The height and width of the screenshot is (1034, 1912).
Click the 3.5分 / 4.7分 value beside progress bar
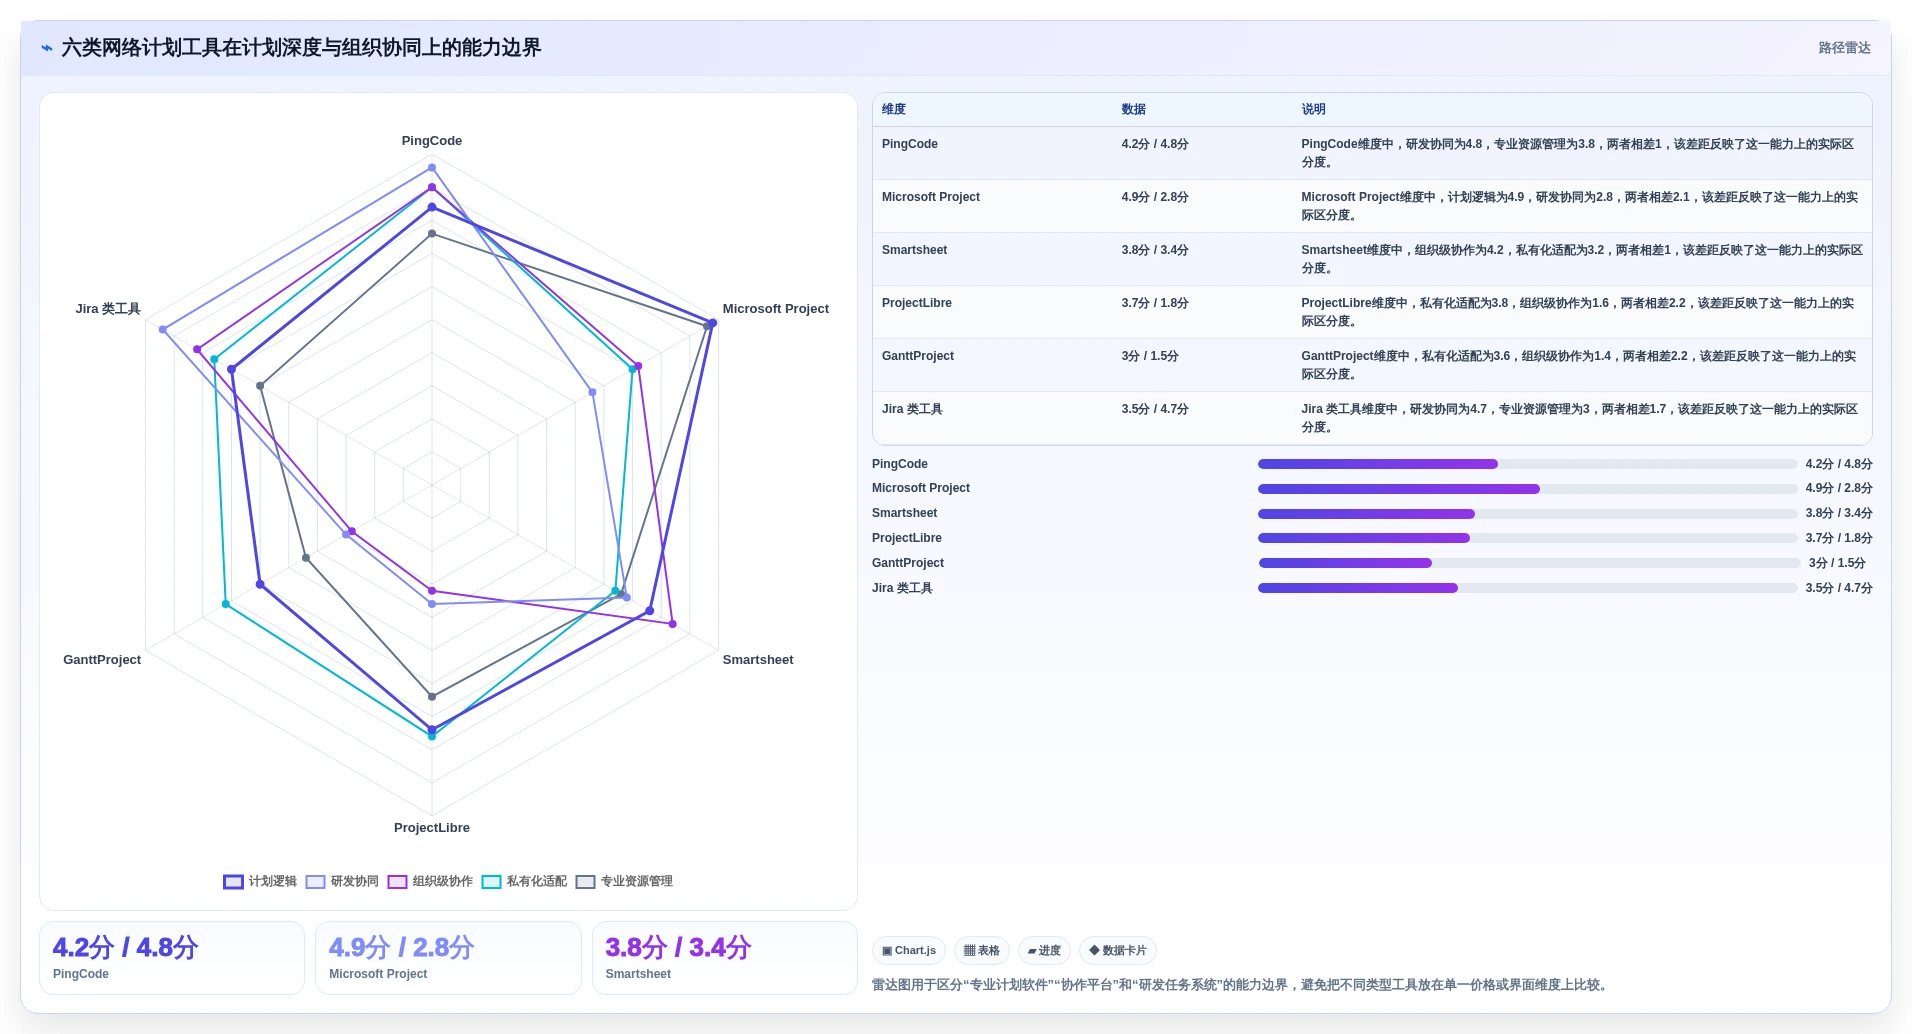1839,588
